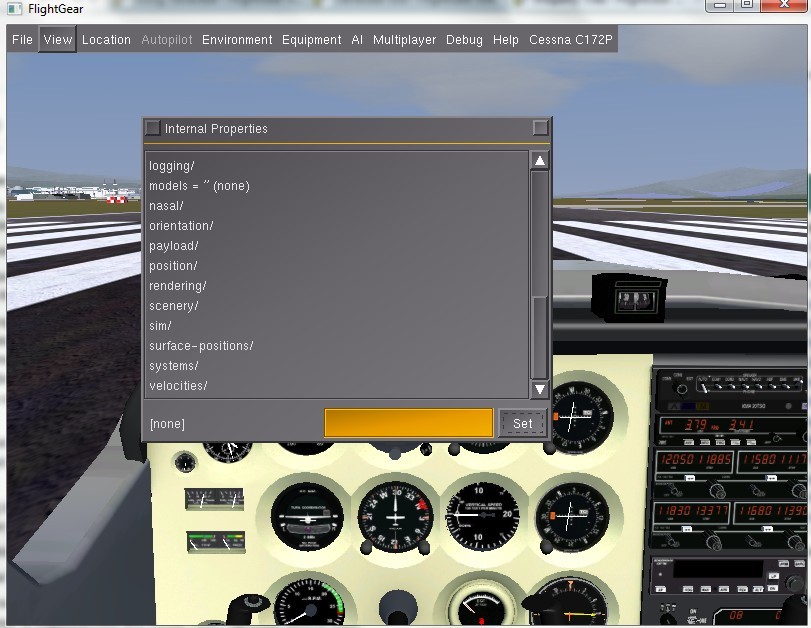Open the AI menu
Viewport: 811px width, 628px height.
(x=357, y=40)
